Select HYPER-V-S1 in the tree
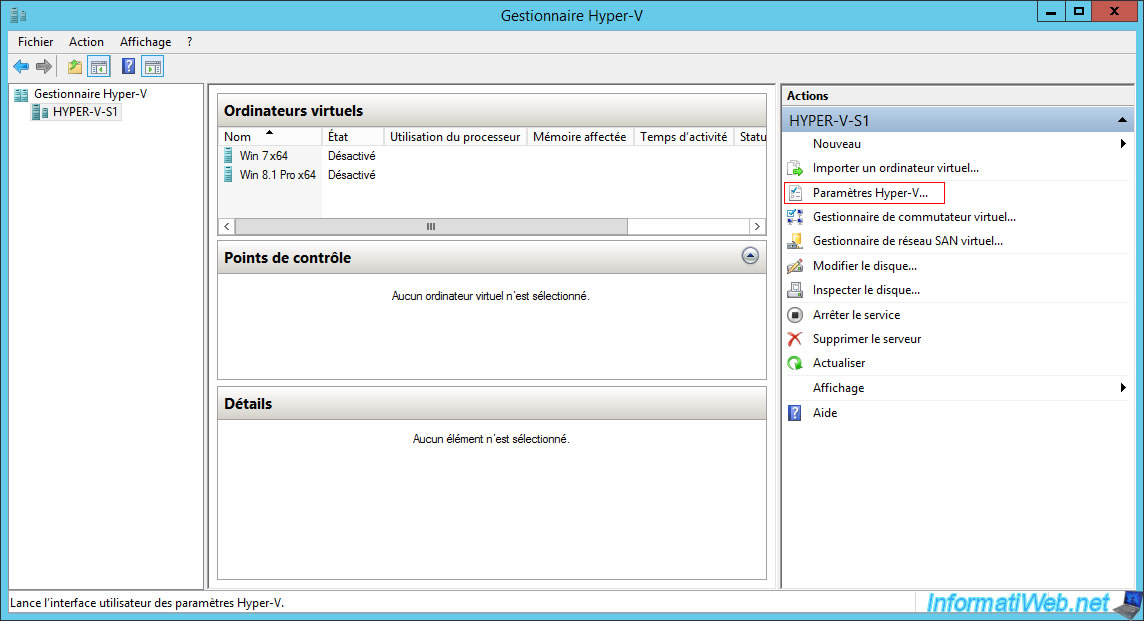 pyautogui.click(x=85, y=112)
